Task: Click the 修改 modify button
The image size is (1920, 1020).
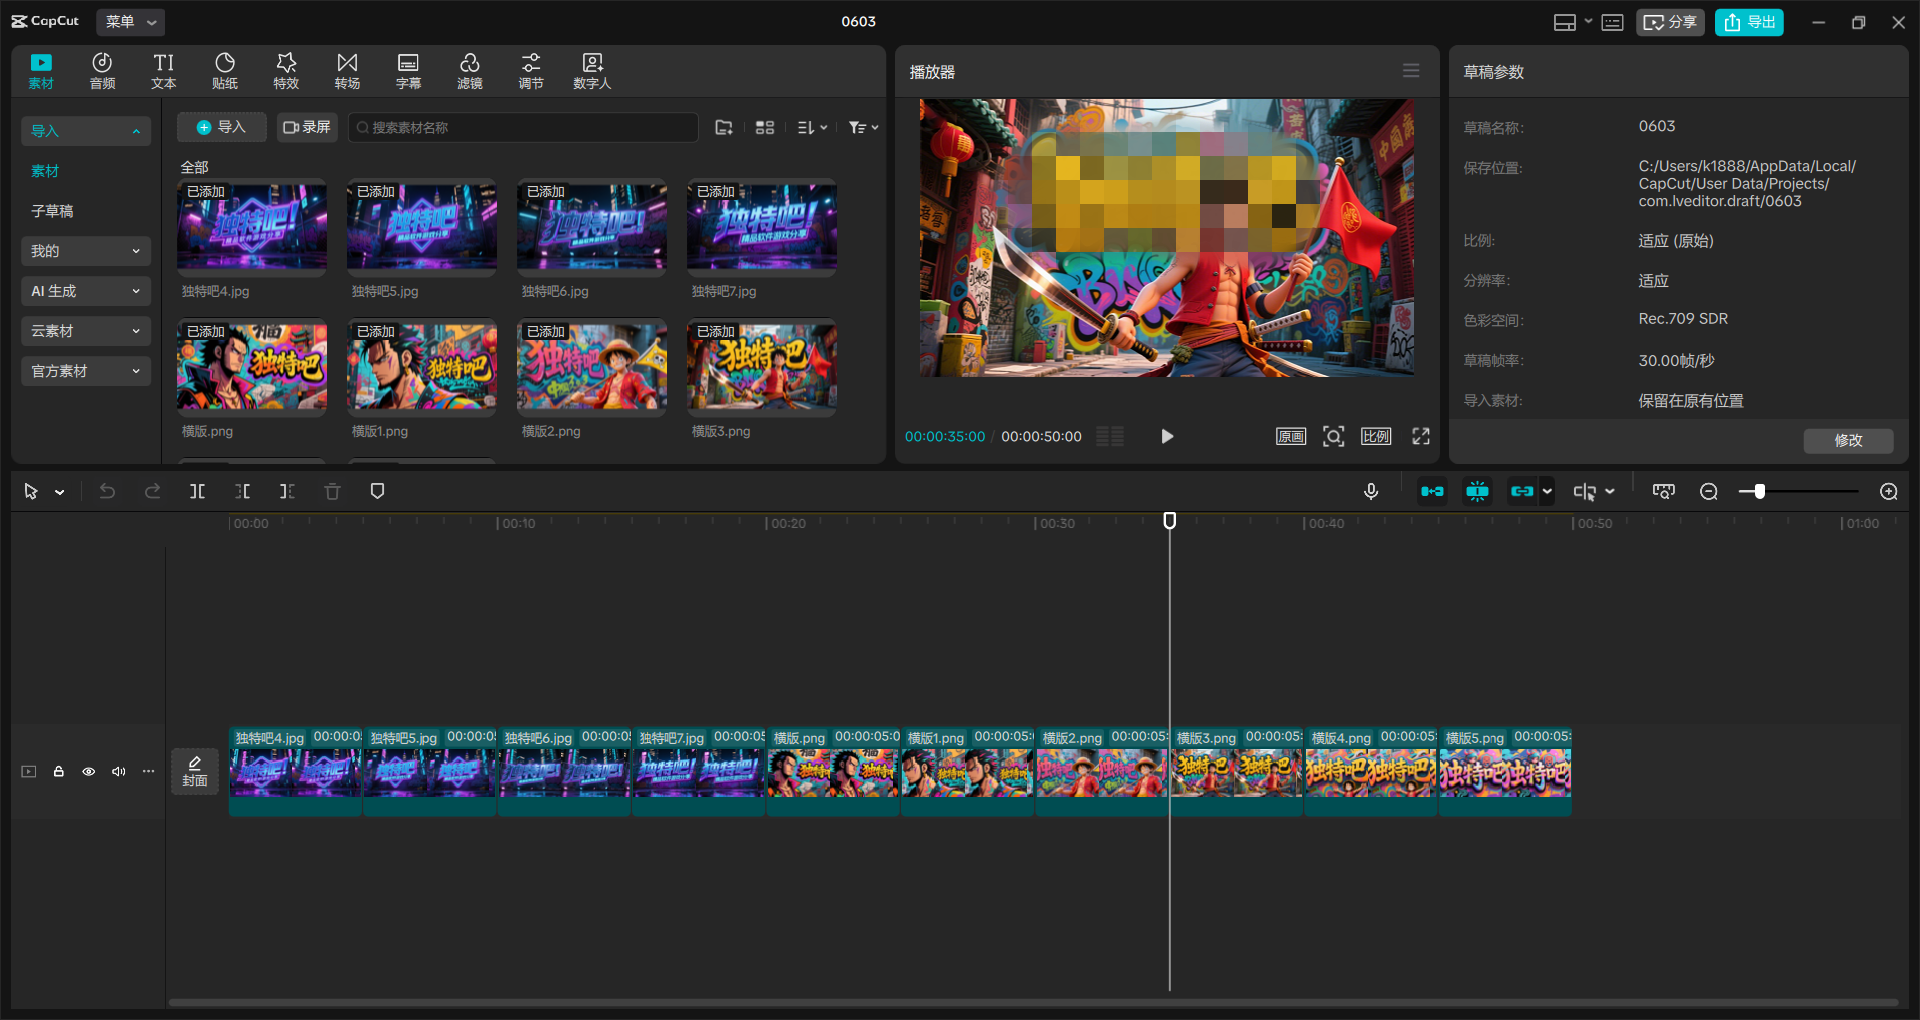Action: [x=1848, y=440]
